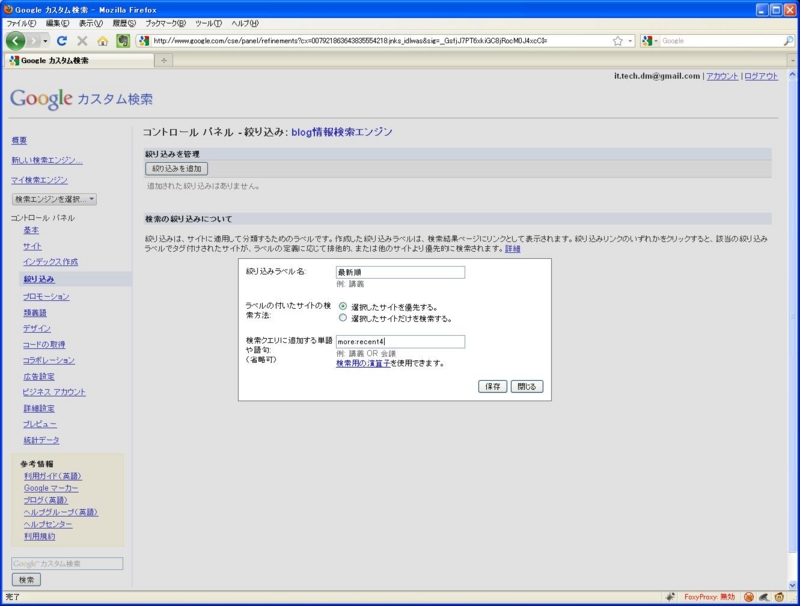Expand the 検索エンジンを選択 dropdown
The height and width of the screenshot is (606, 800).
click(54, 199)
